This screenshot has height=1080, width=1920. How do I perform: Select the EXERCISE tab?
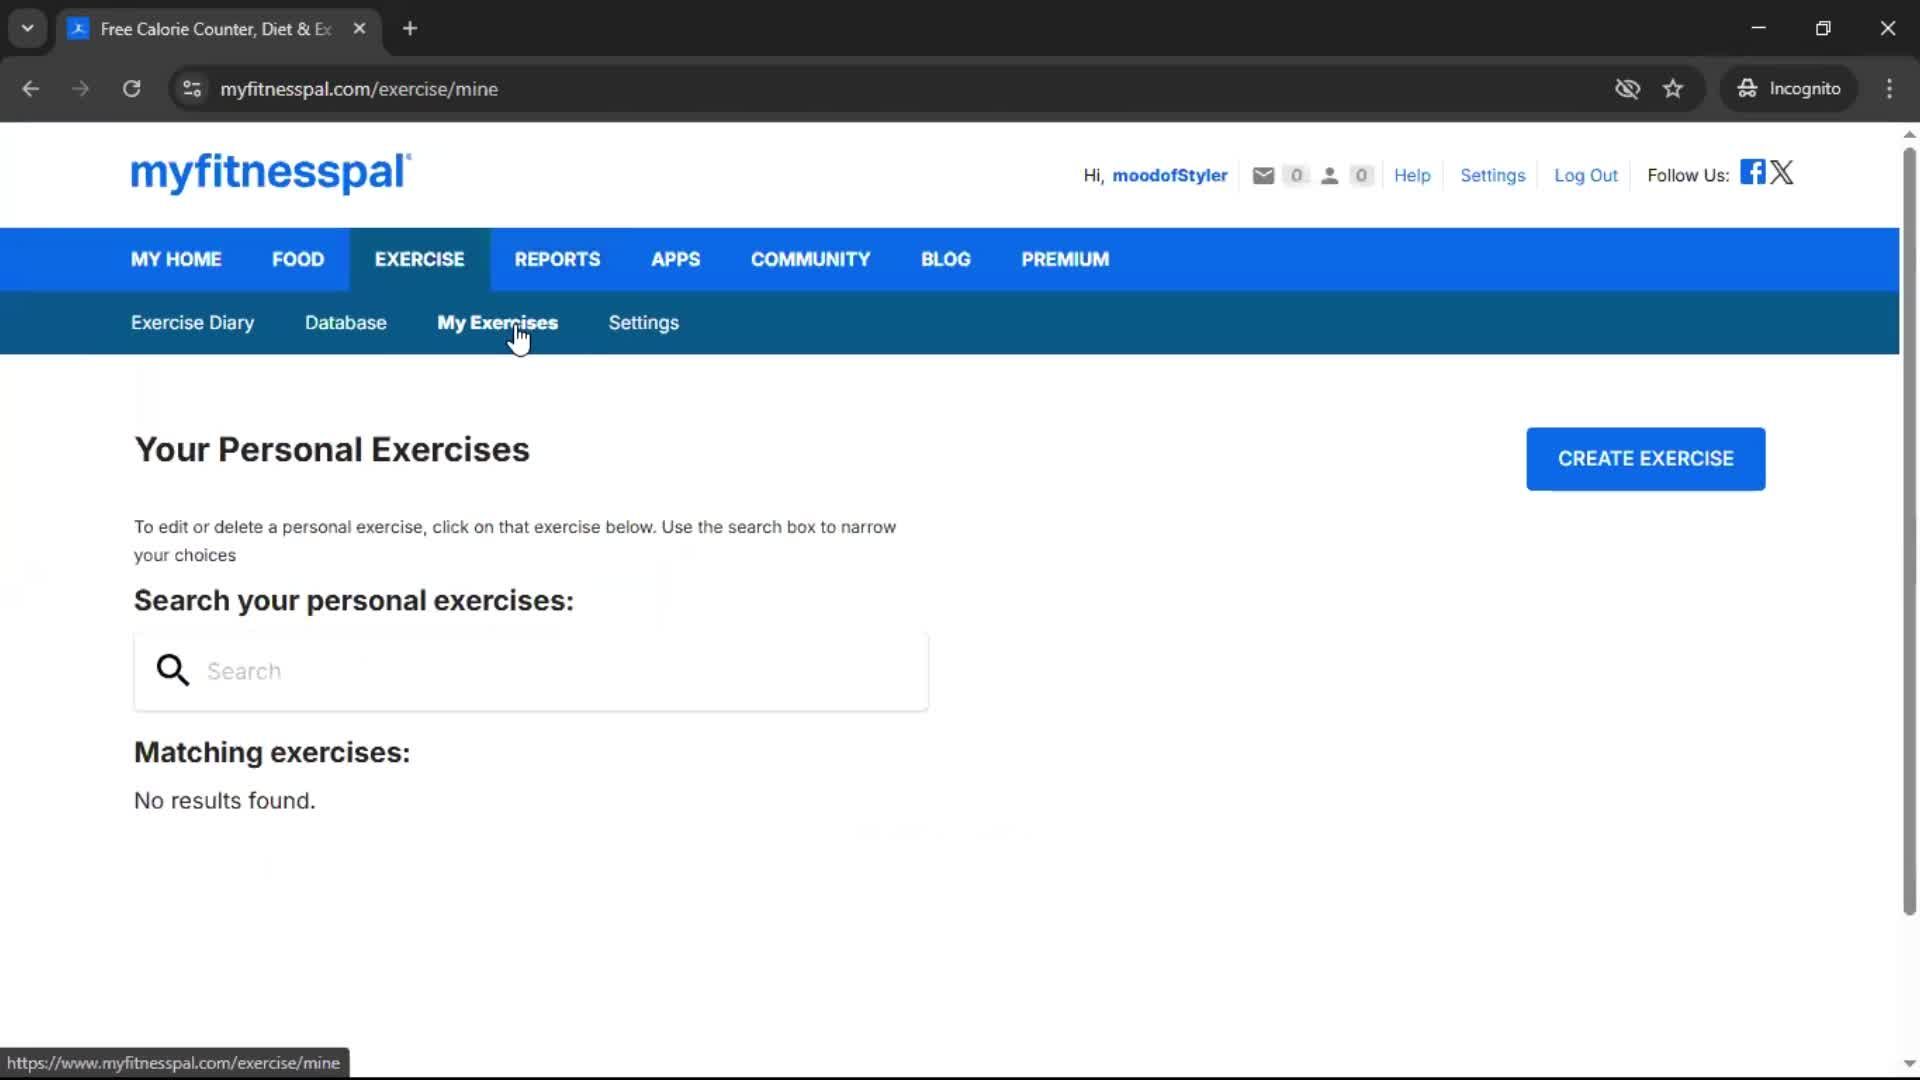(x=419, y=259)
